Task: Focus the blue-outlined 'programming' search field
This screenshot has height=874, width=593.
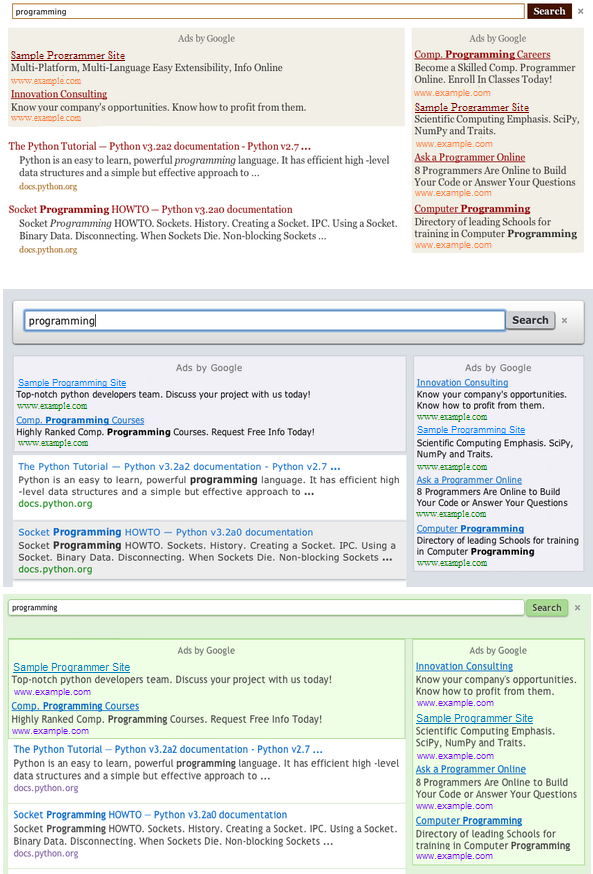Action: pyautogui.click(x=265, y=321)
